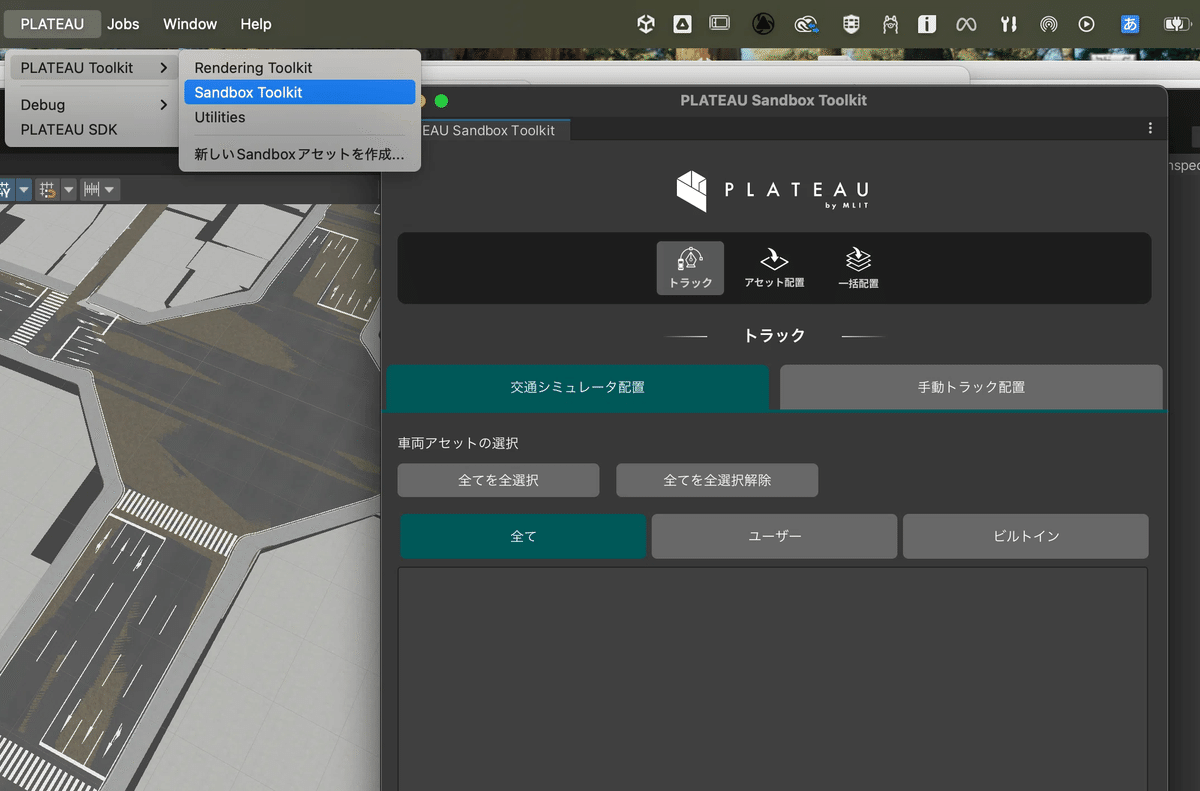
Task: Switch to 手動トラック配置 tab
Action: [971, 387]
